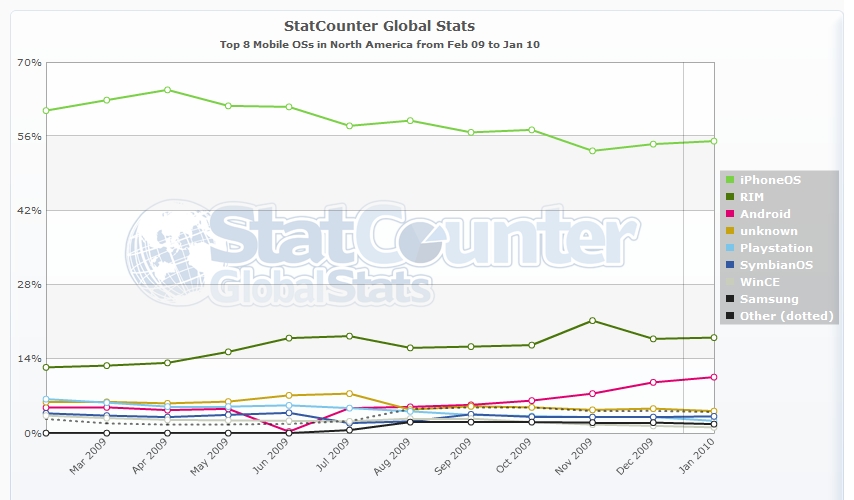
Task: Click the 56% y-axis label
Action: click(29, 136)
